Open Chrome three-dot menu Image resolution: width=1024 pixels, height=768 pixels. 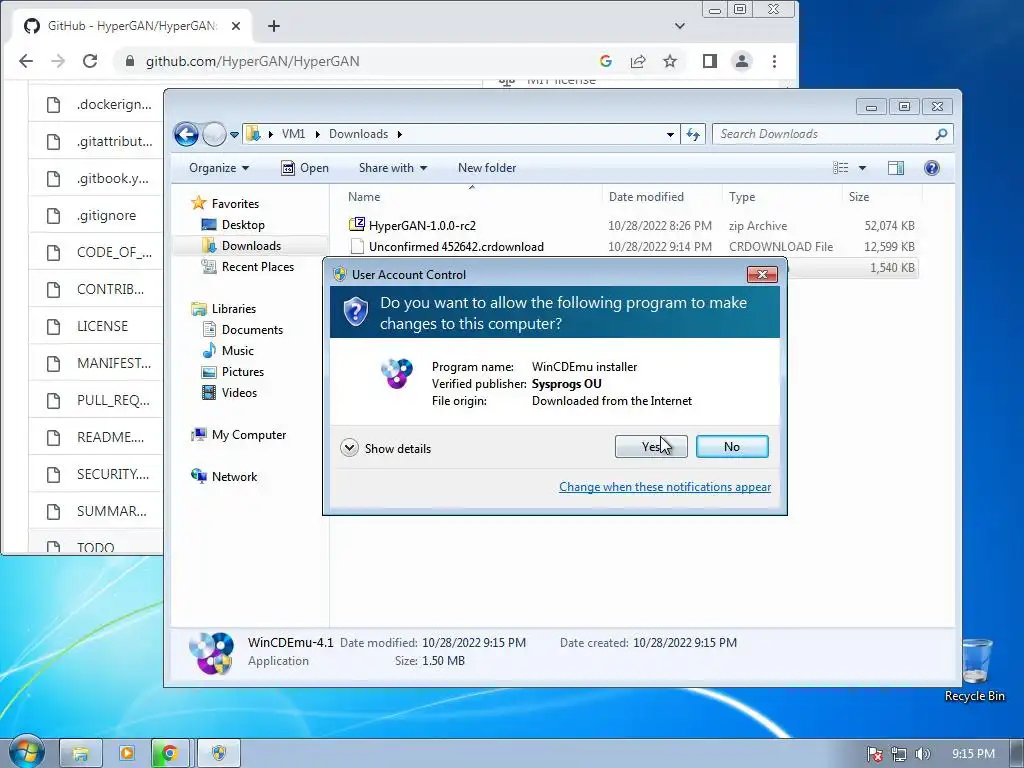(775, 61)
